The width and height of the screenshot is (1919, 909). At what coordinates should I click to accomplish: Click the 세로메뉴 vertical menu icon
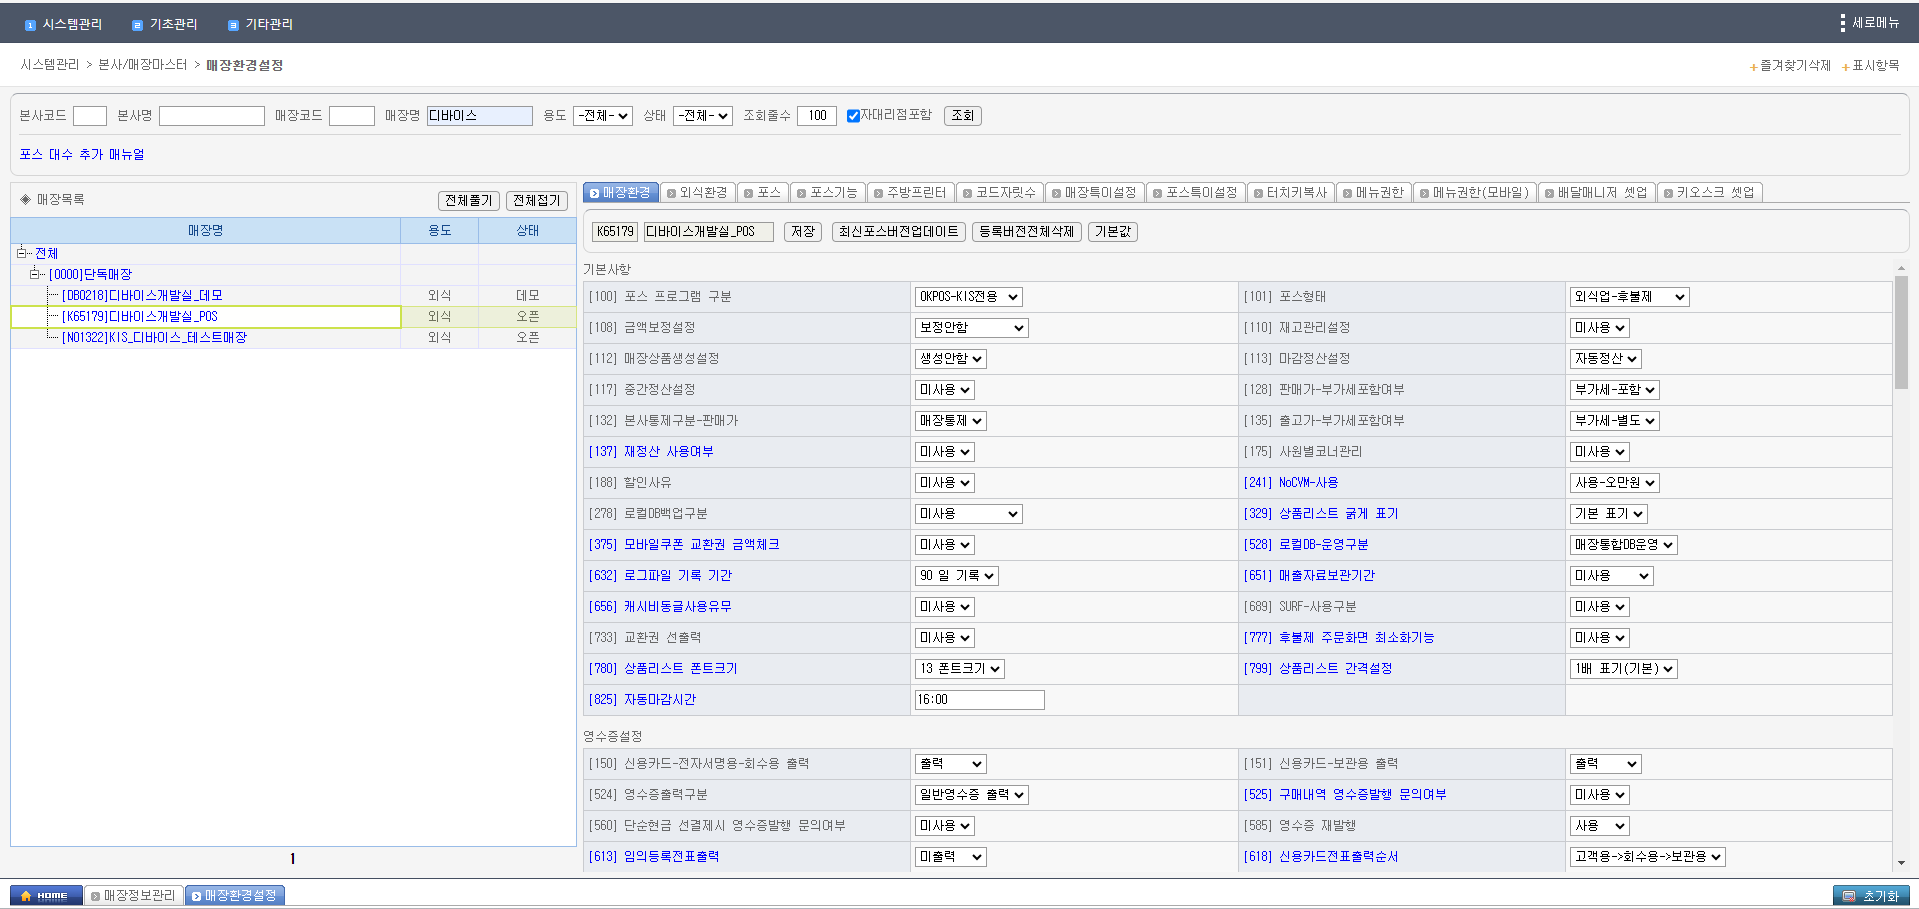pyautogui.click(x=1842, y=23)
